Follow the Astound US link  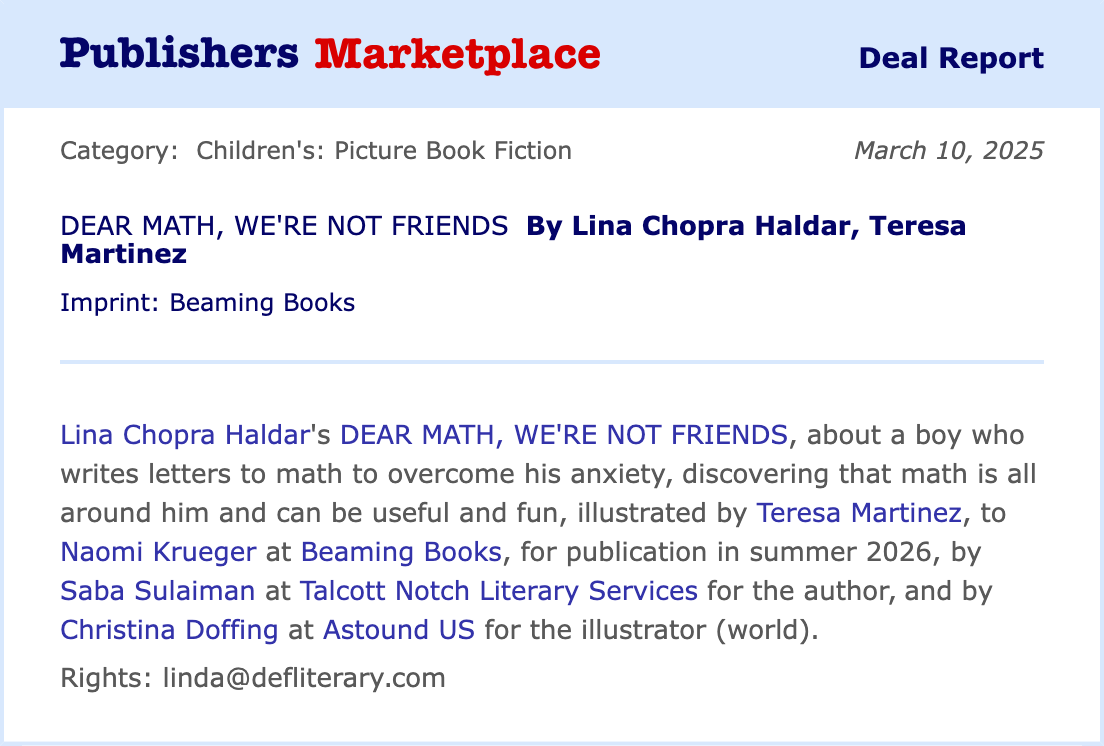click(399, 630)
